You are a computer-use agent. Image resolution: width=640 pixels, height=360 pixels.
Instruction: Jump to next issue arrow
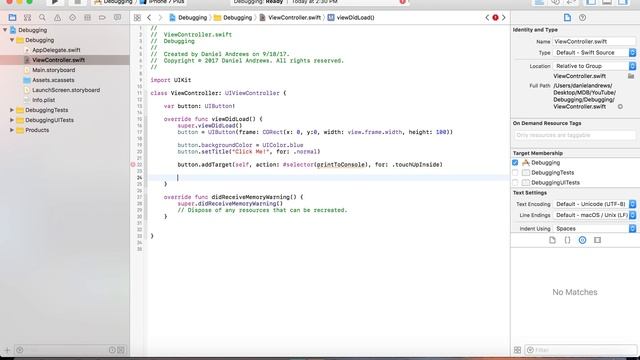503,18
